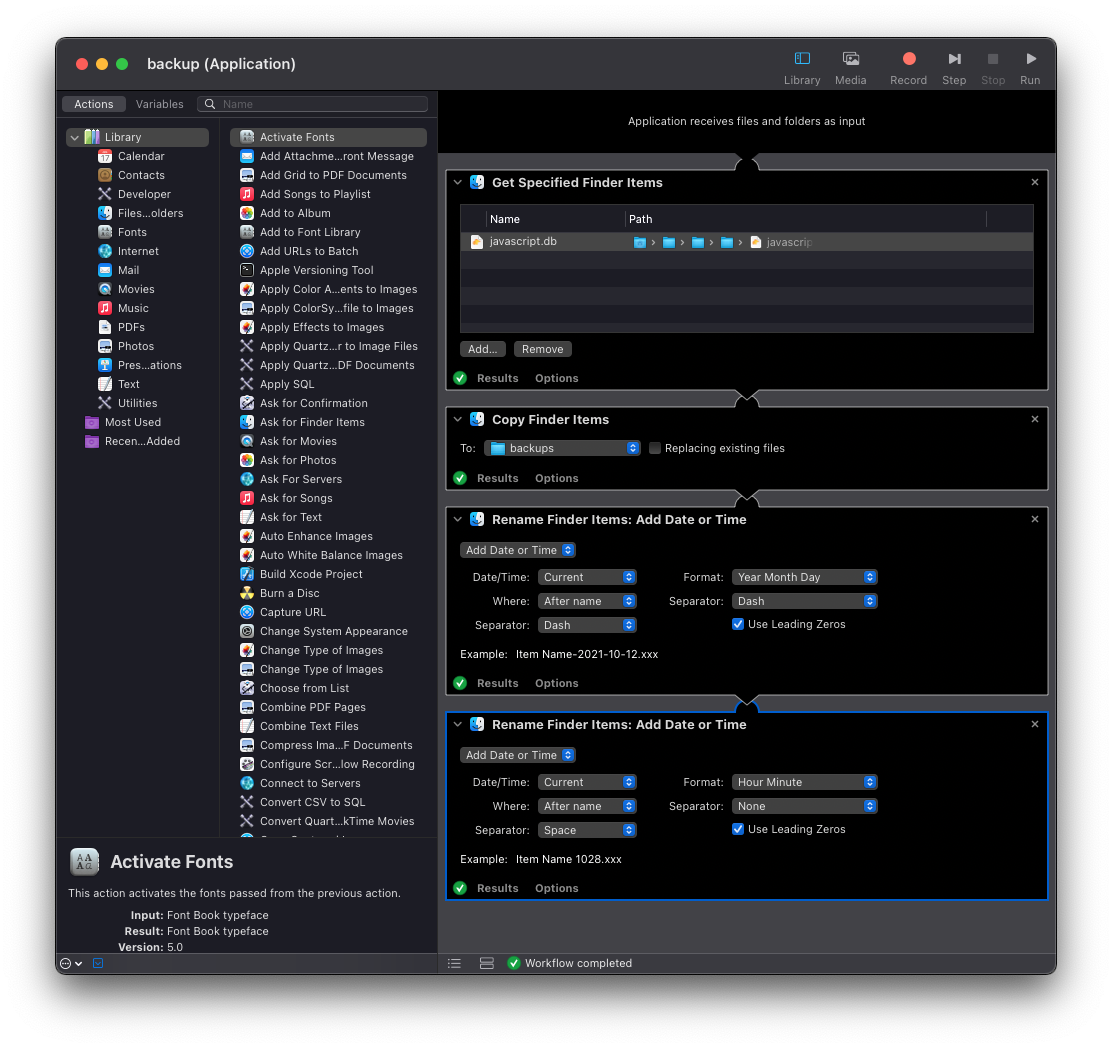1112x1048 pixels.
Task: Click the action Name search field
Action: click(x=322, y=104)
